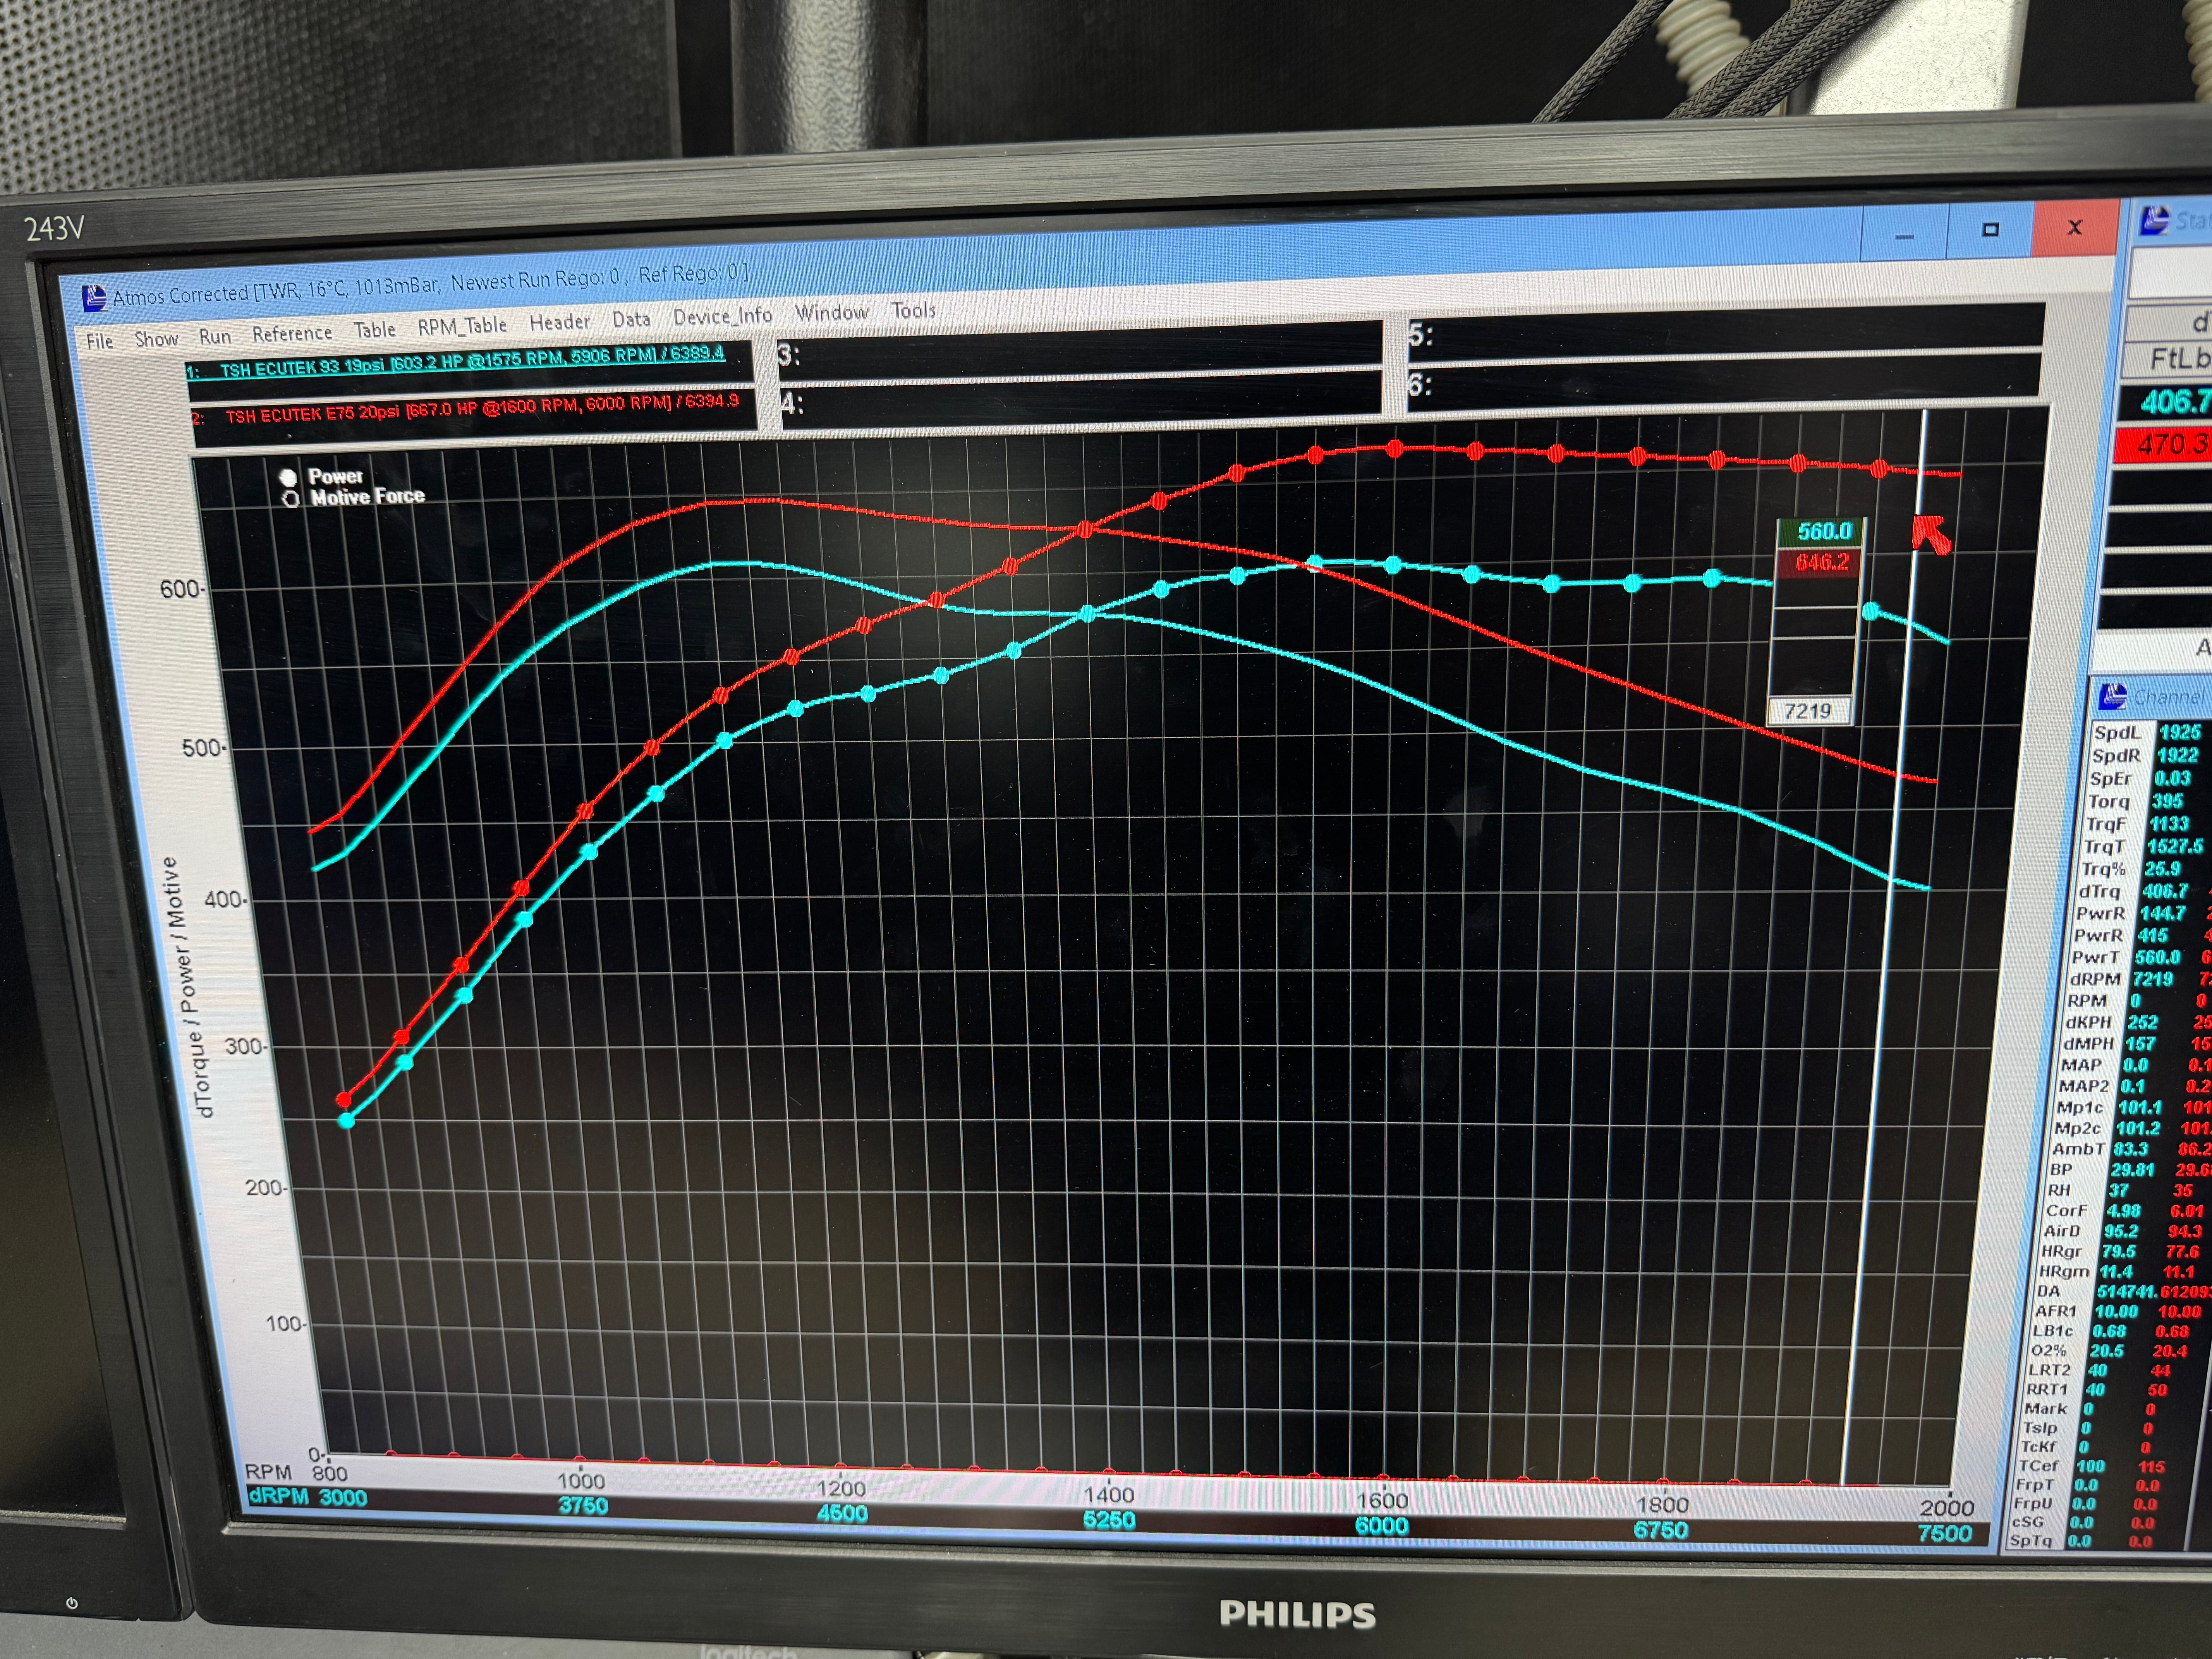2212x1659 pixels.
Task: Open the Table menu
Action: point(375,330)
